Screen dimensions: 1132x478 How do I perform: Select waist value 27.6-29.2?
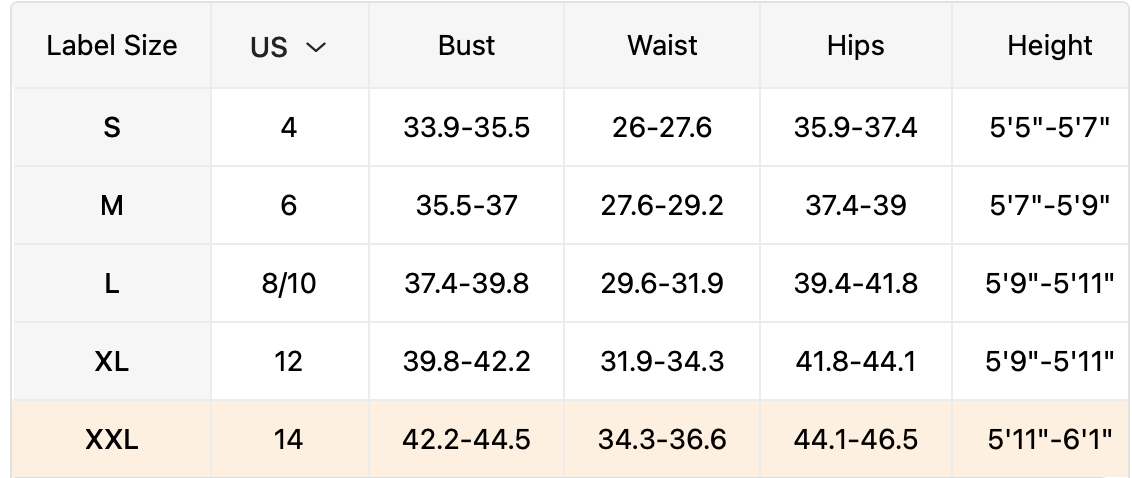pyautogui.click(x=662, y=206)
